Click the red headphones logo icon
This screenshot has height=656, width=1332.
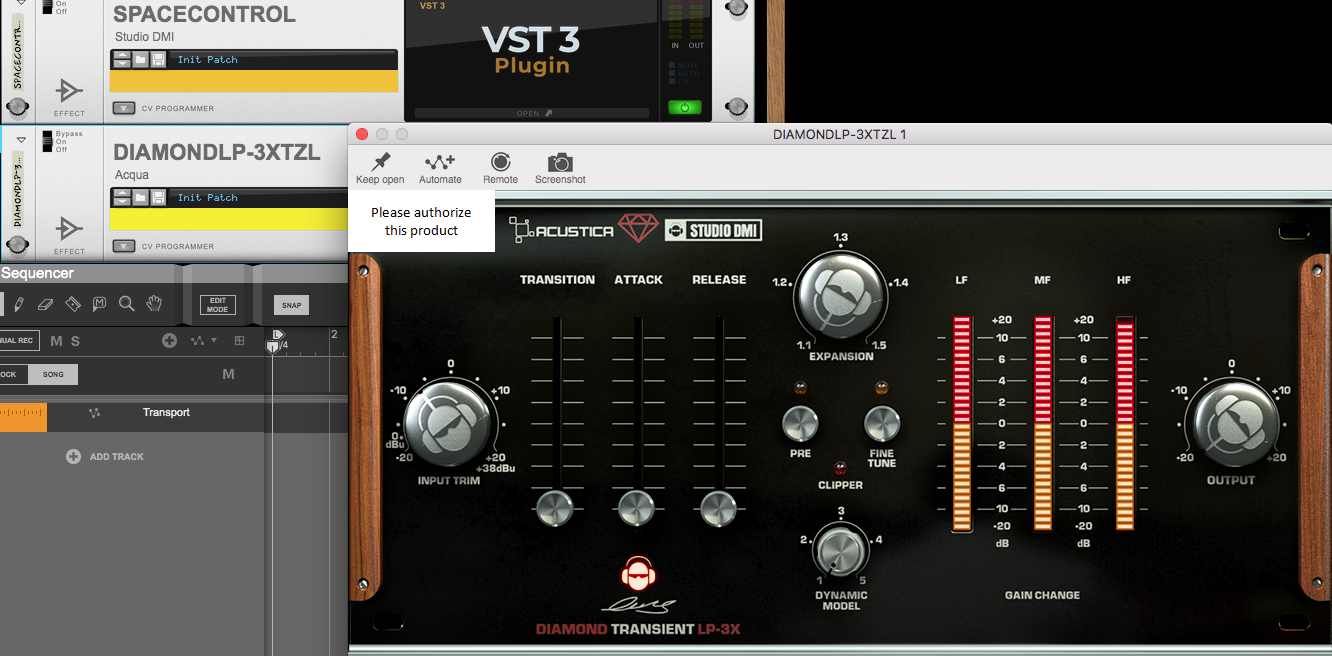[638, 574]
